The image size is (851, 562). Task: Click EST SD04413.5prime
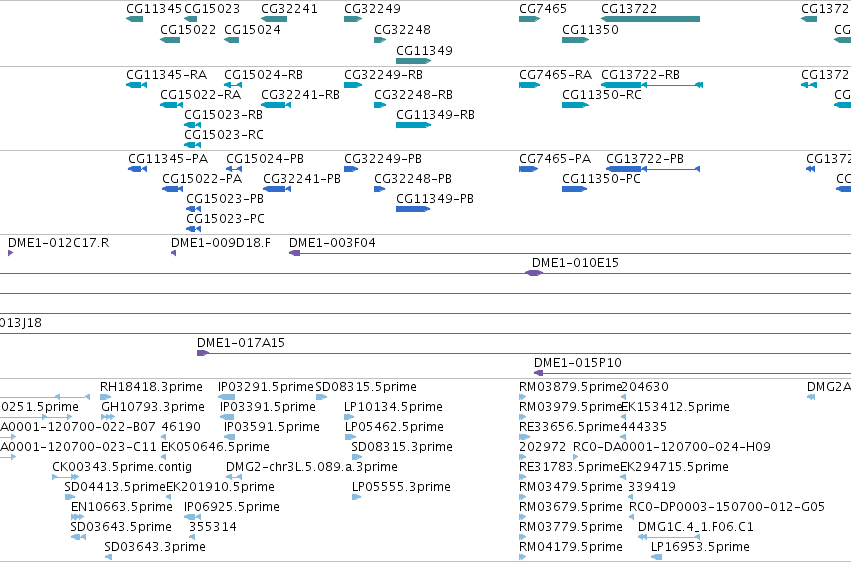(115, 487)
